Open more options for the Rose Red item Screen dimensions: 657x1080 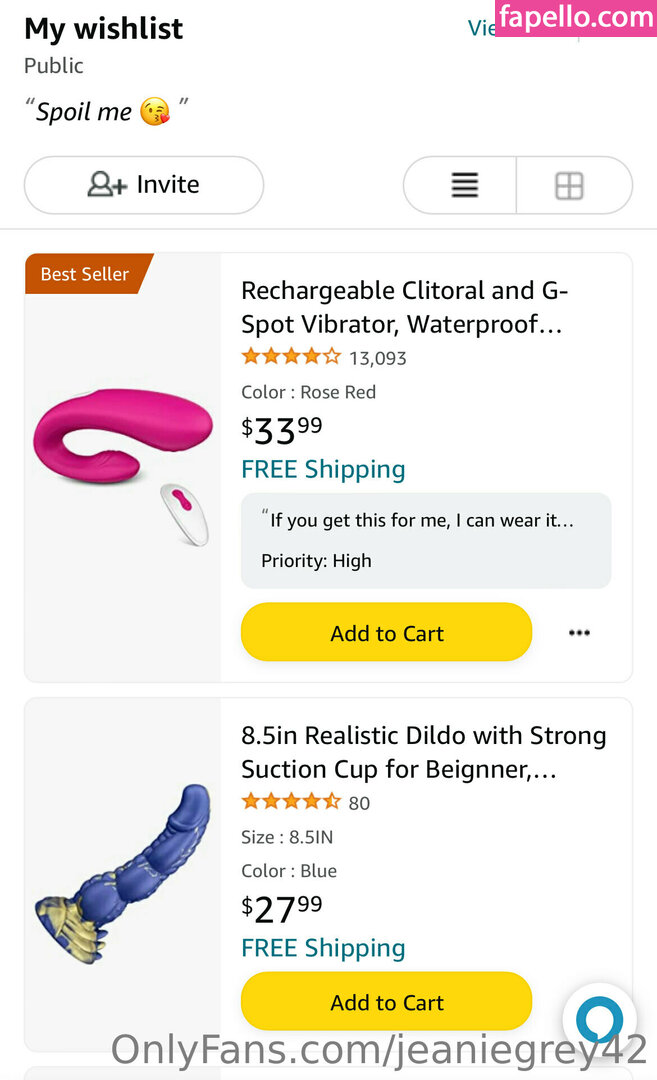(x=579, y=633)
